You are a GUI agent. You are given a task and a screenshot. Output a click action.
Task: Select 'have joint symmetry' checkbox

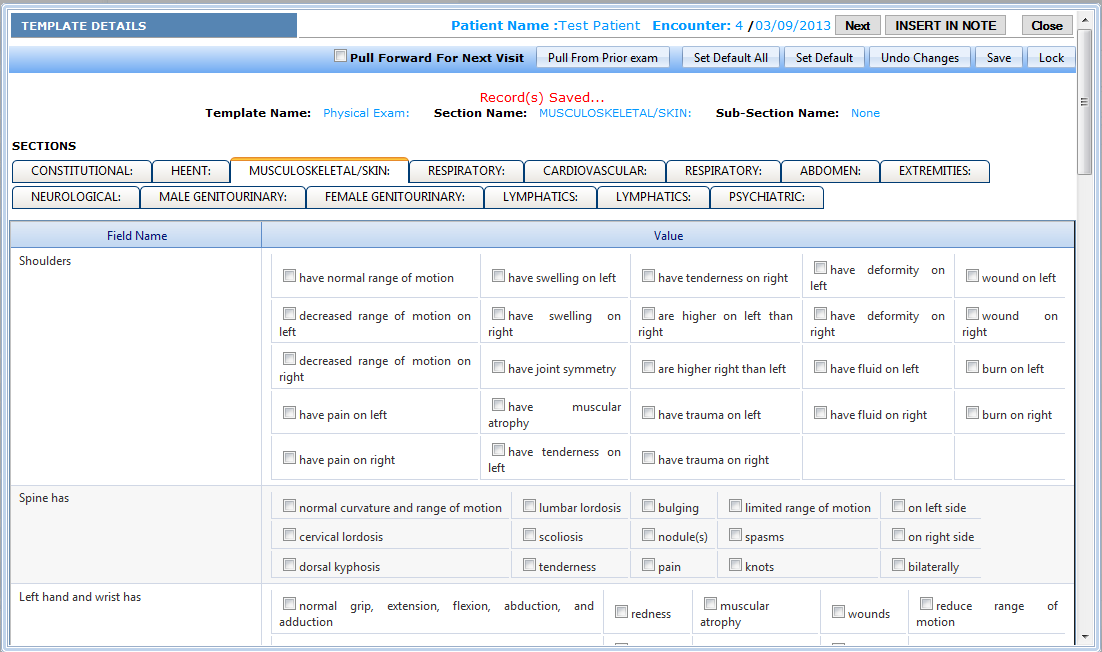point(499,367)
